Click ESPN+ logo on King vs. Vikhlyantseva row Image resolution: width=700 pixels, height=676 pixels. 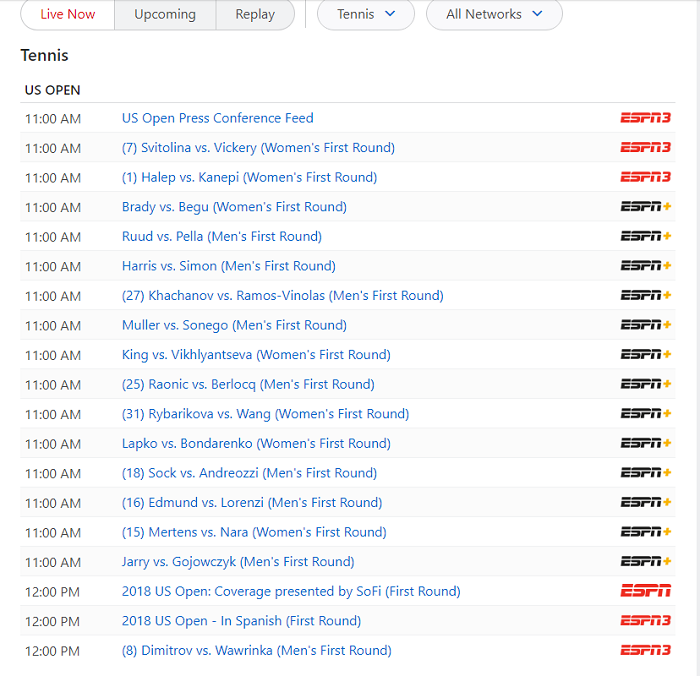pos(646,355)
